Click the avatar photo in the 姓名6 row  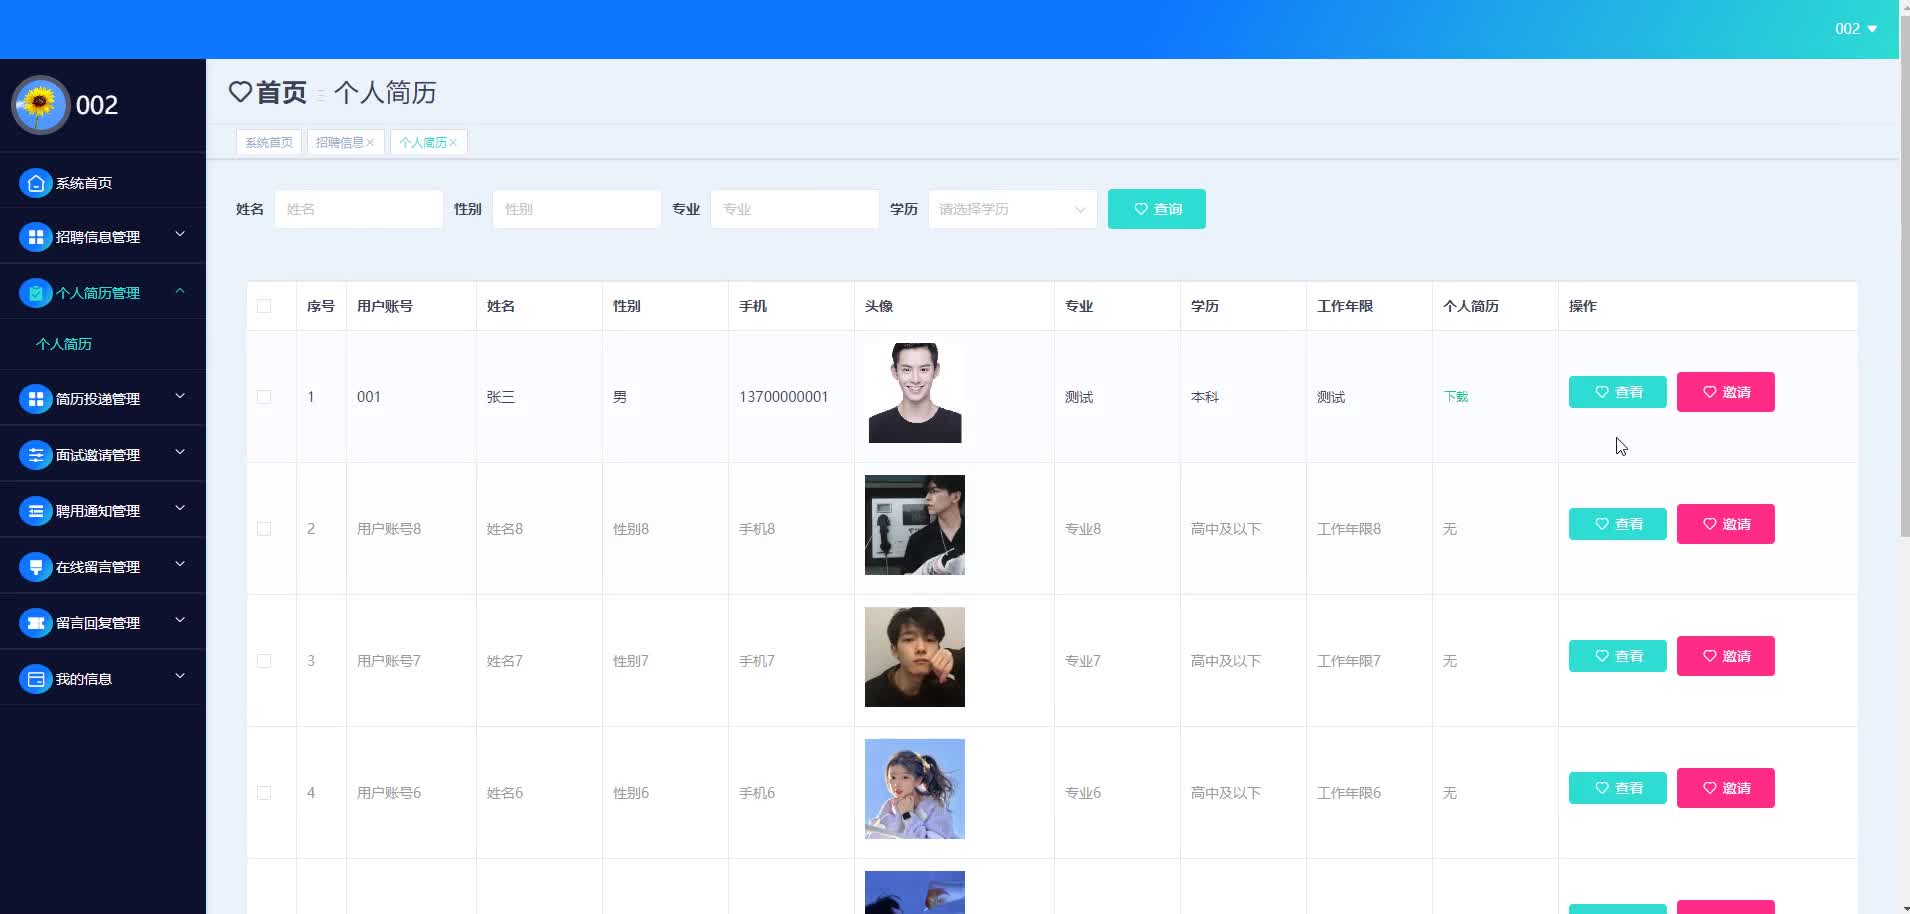pos(915,789)
